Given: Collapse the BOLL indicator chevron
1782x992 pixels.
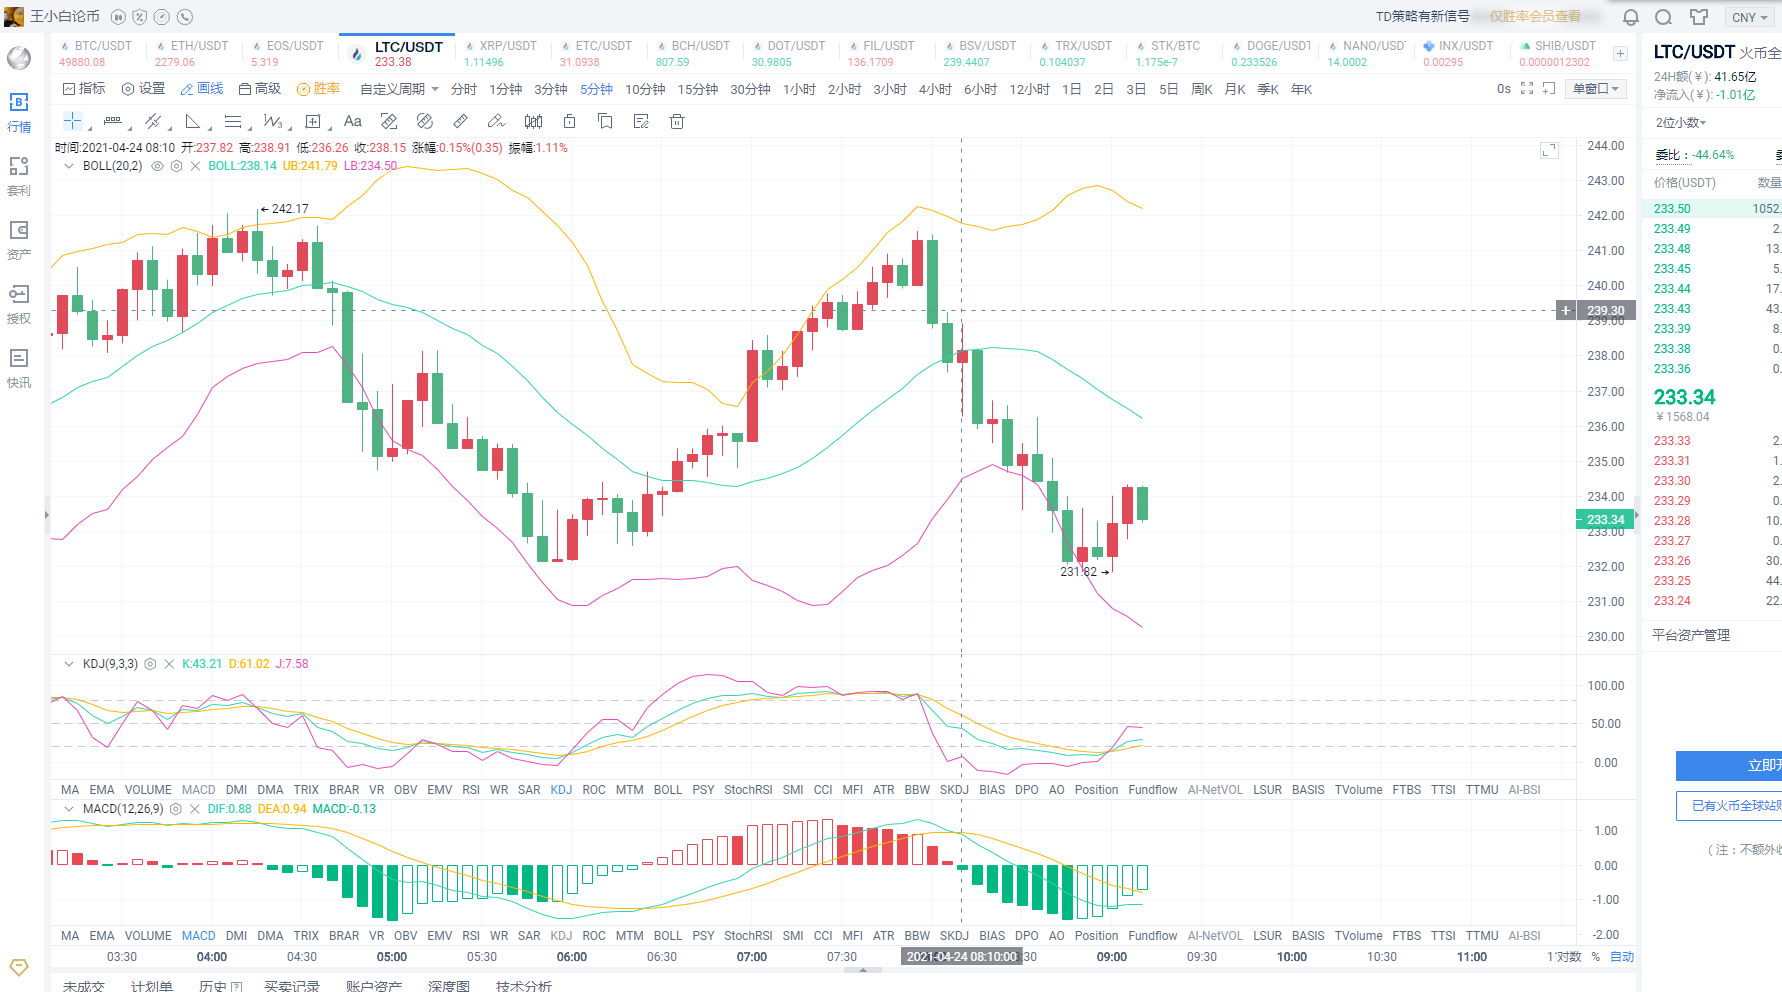Looking at the screenshot, I should 69,166.
